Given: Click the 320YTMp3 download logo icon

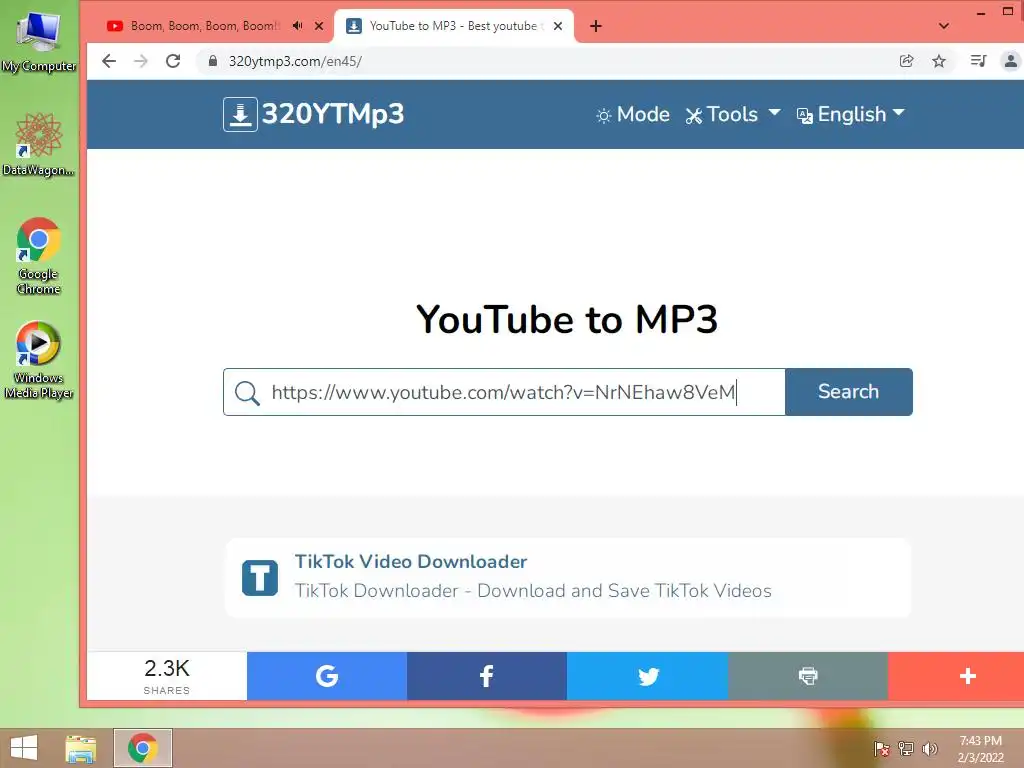Looking at the screenshot, I should (240, 114).
